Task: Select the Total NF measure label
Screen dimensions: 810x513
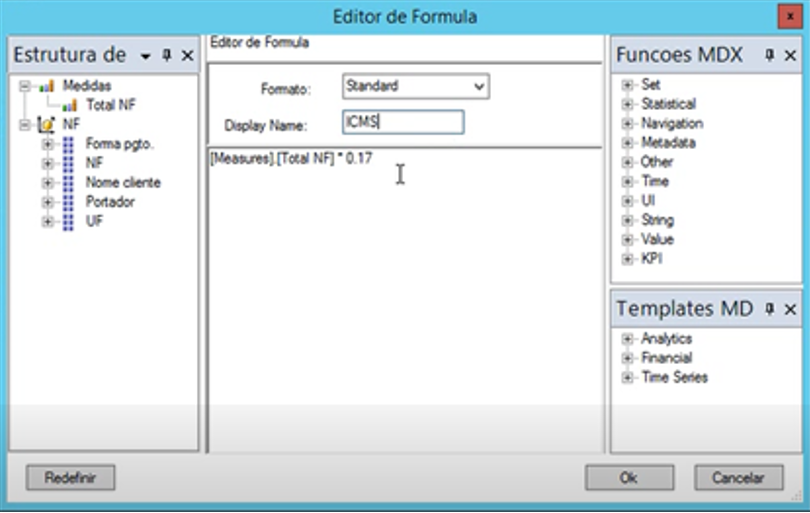Action: pos(111,105)
